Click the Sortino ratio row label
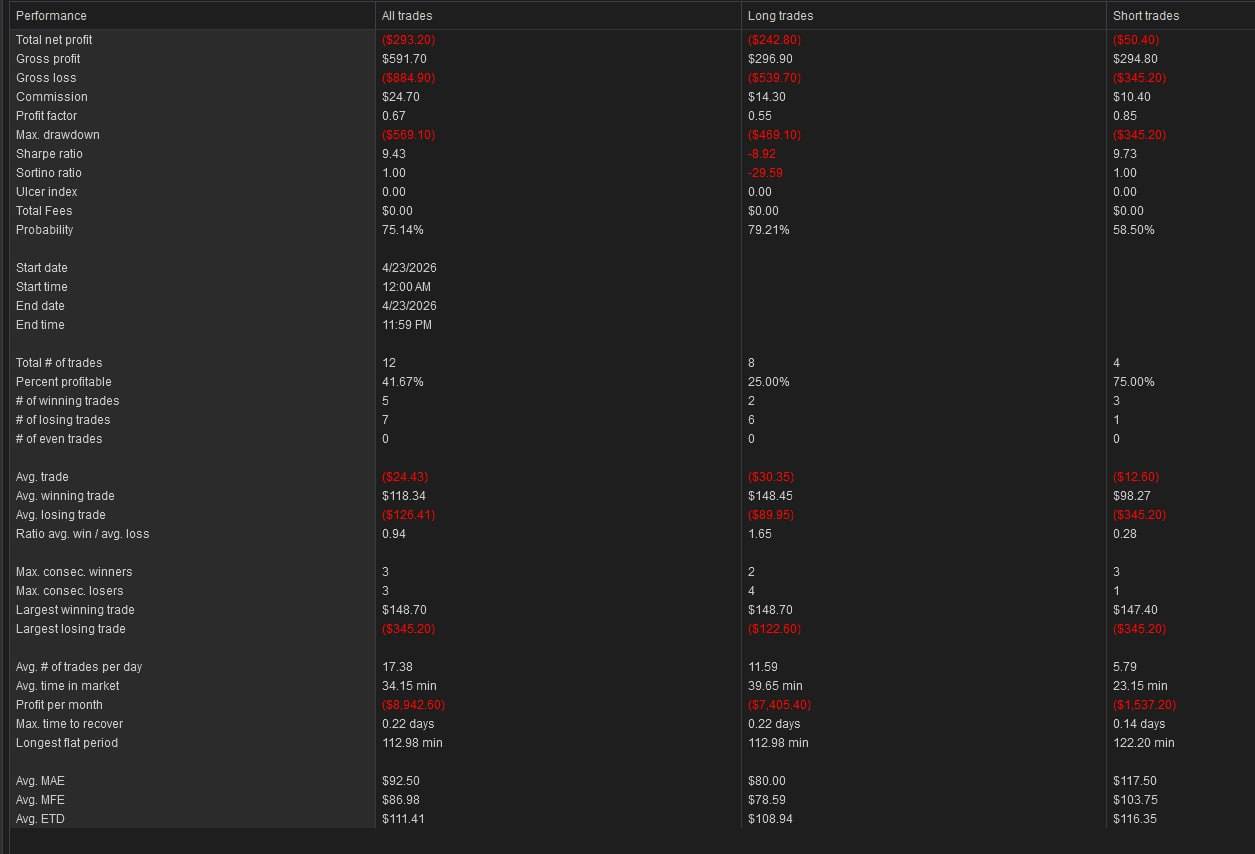 [x=49, y=173]
